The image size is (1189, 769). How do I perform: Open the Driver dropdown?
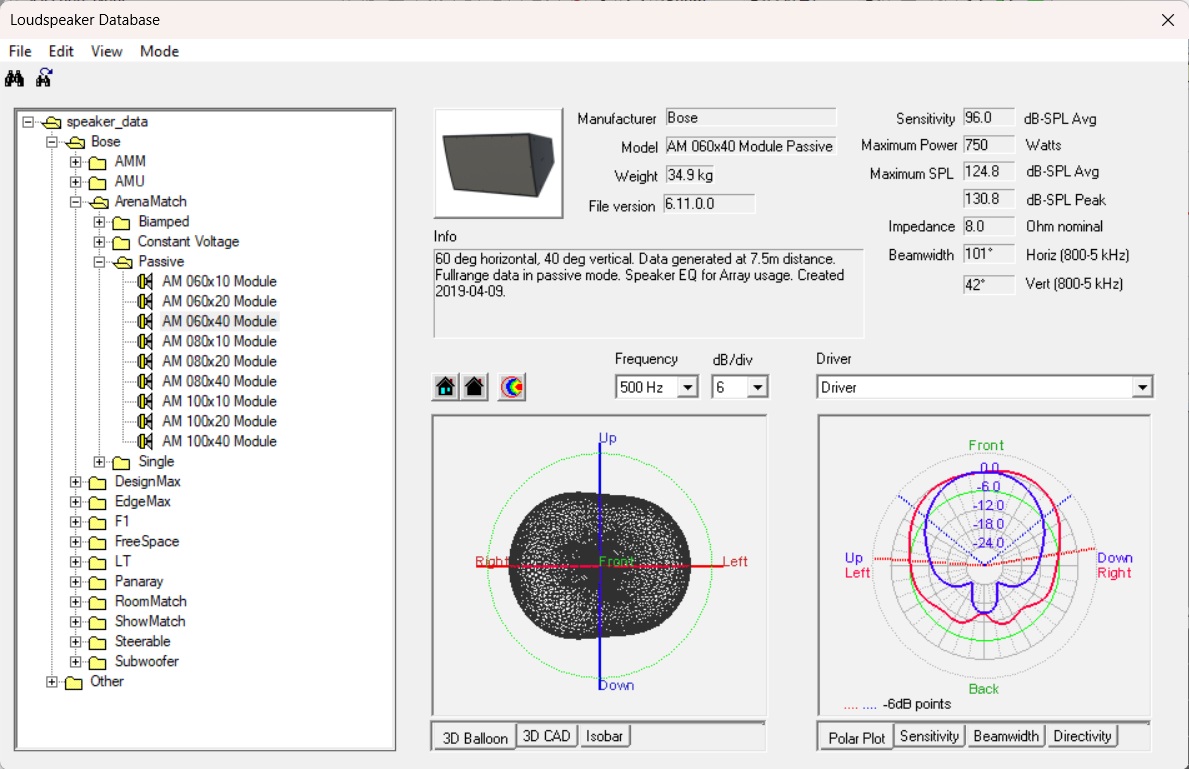click(1143, 385)
